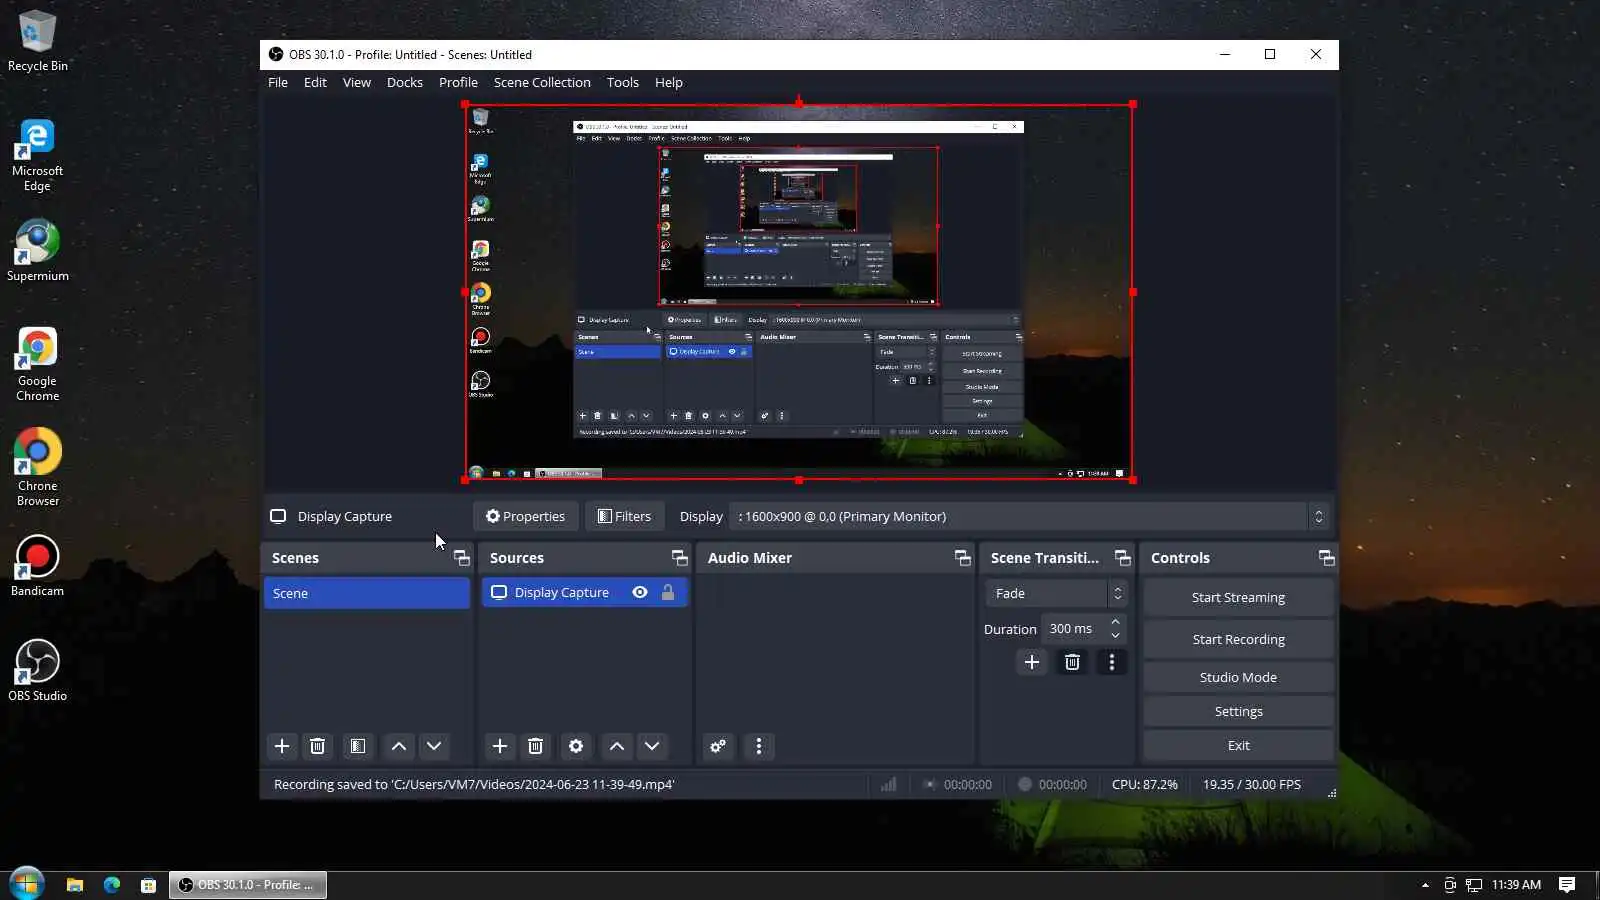Select OBS Studio desktop shortcut
Viewport: 1600px width, 900px height.
click(x=37, y=671)
